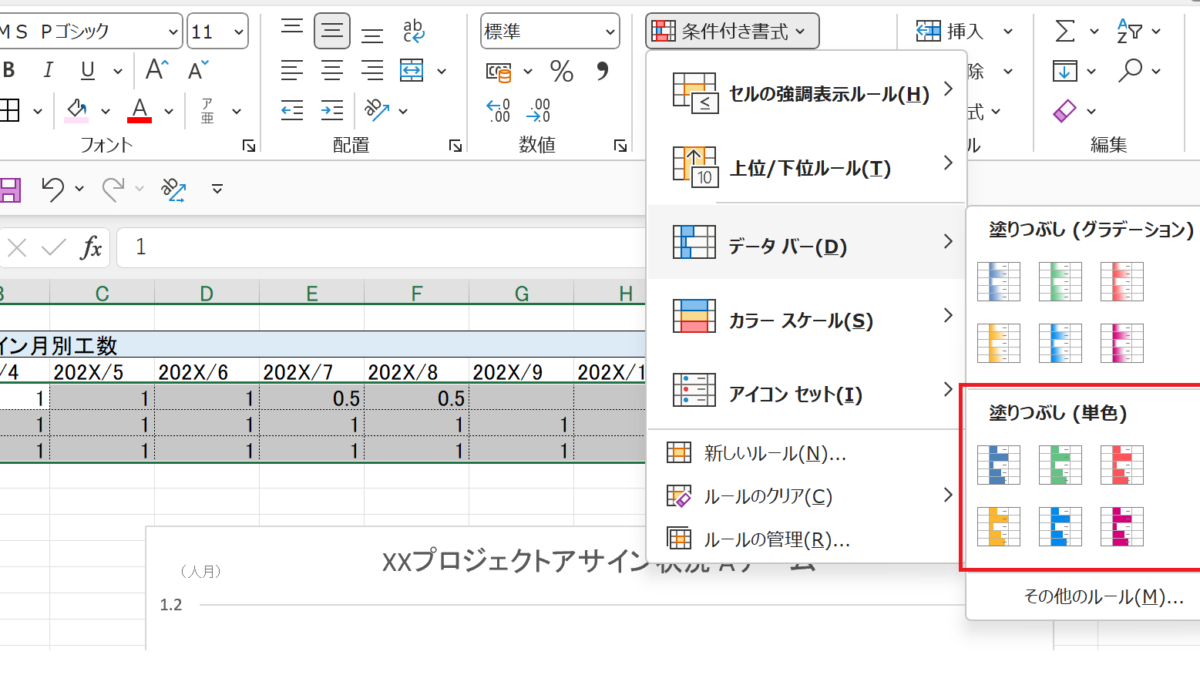Click the undo arrow icon

(x=53, y=187)
